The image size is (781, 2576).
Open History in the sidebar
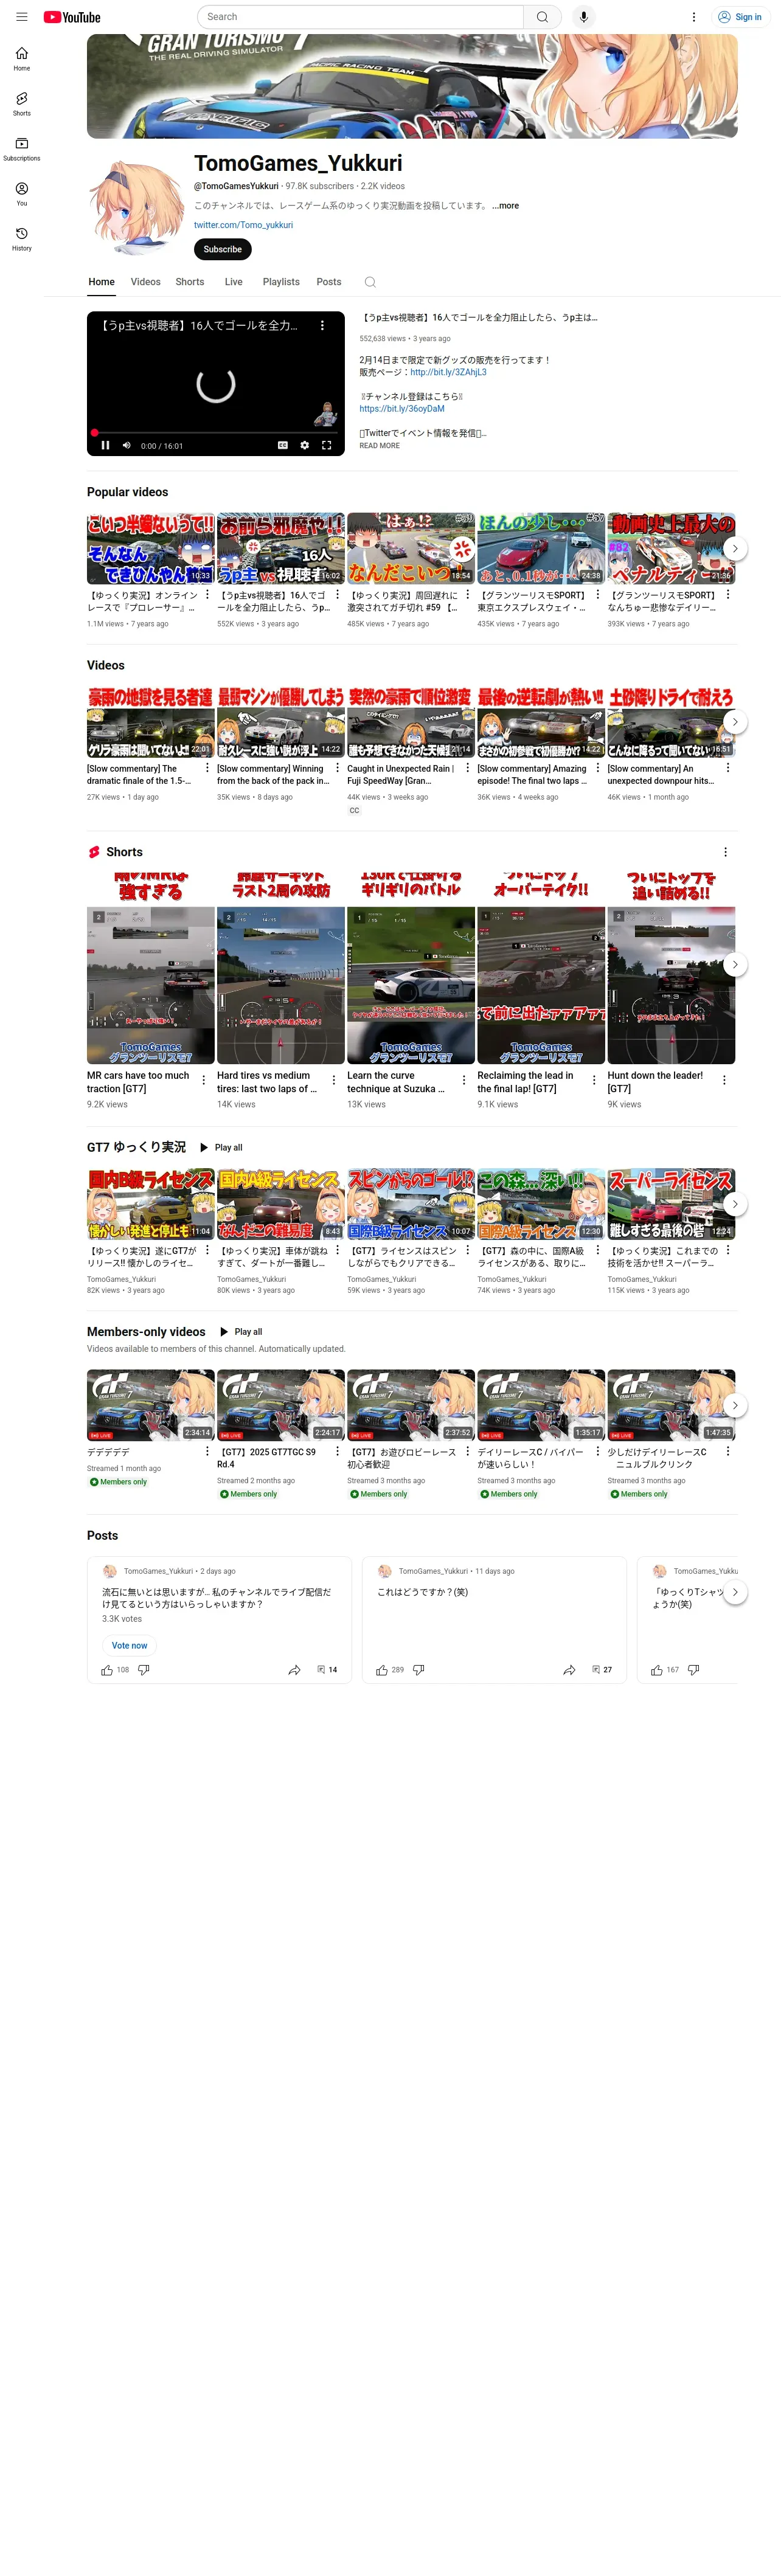(21, 239)
